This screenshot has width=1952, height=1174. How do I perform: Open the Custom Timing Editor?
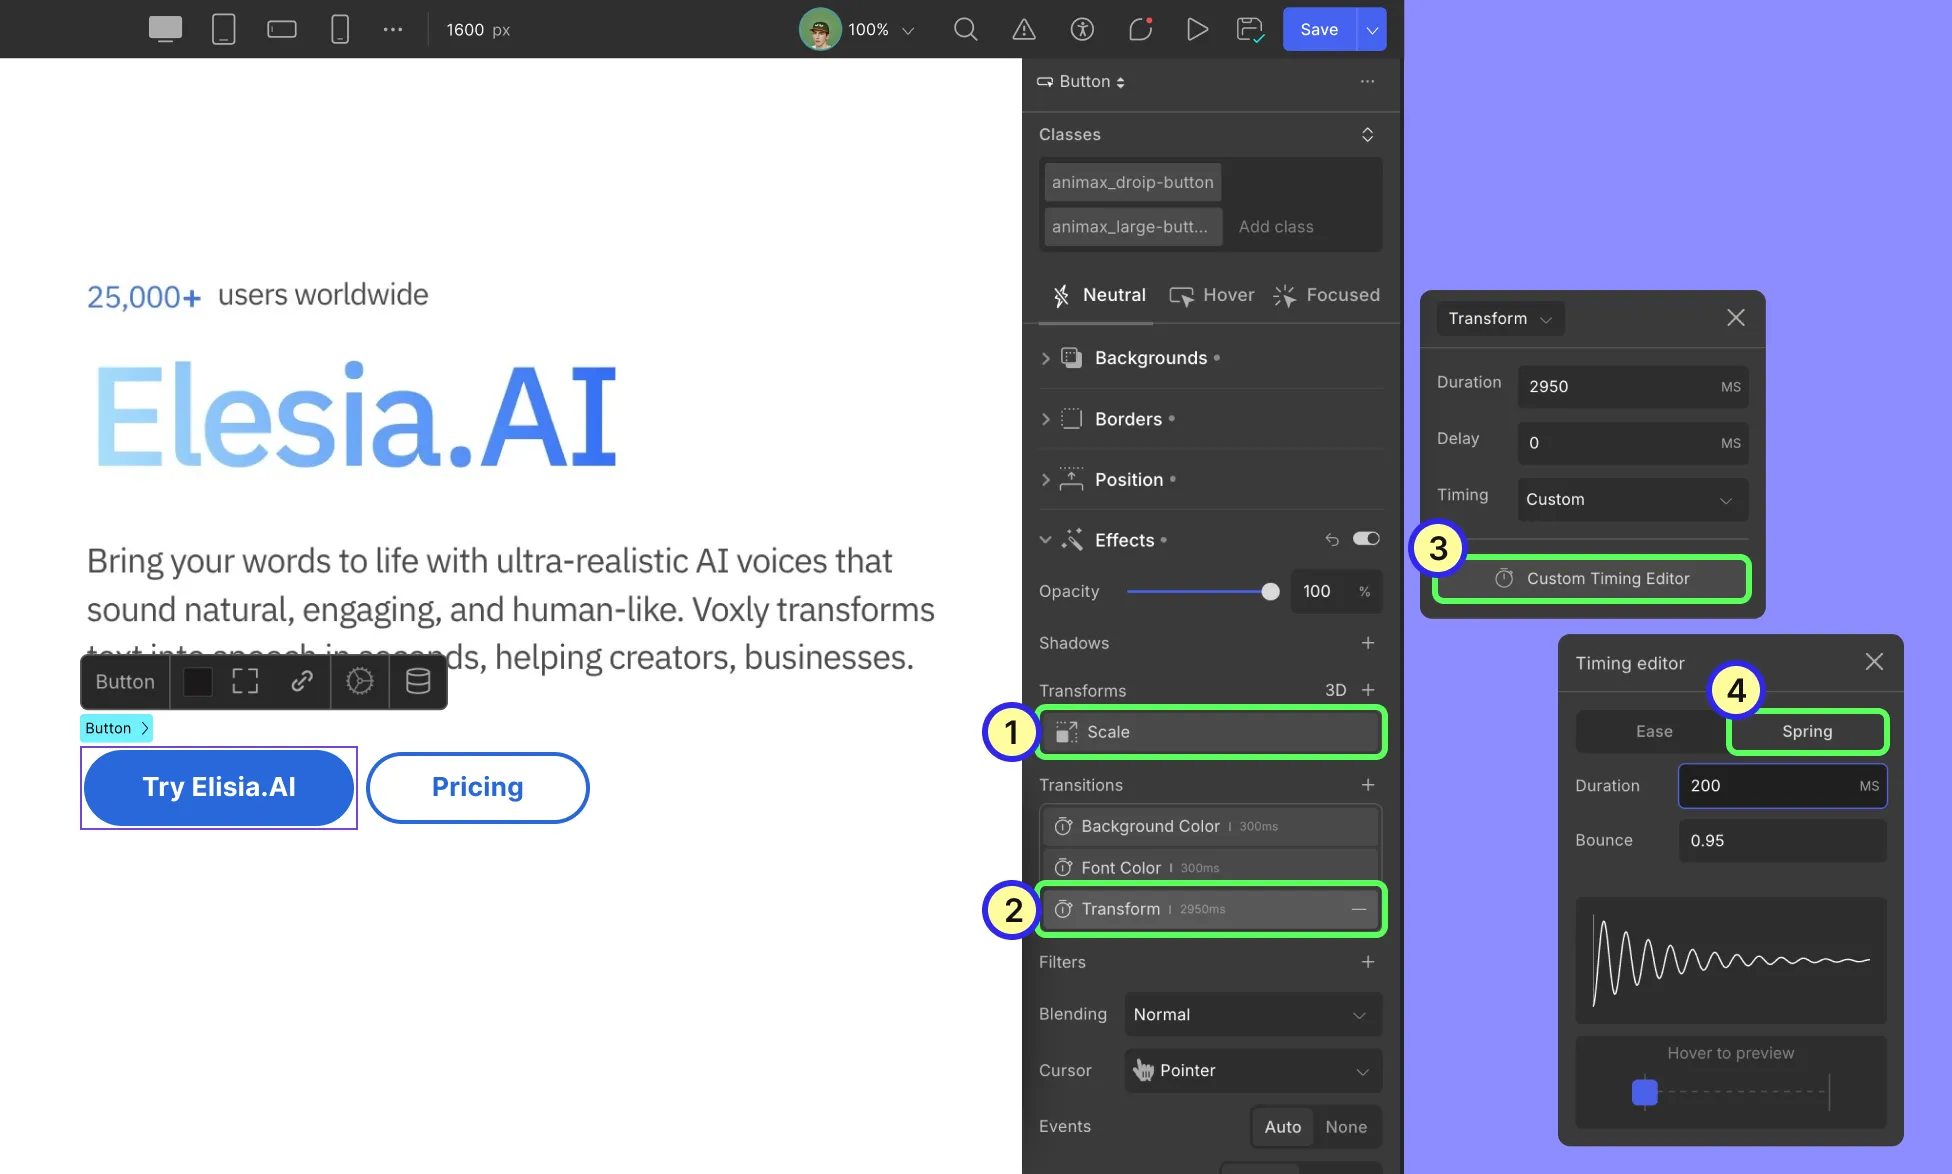[x=1592, y=578]
